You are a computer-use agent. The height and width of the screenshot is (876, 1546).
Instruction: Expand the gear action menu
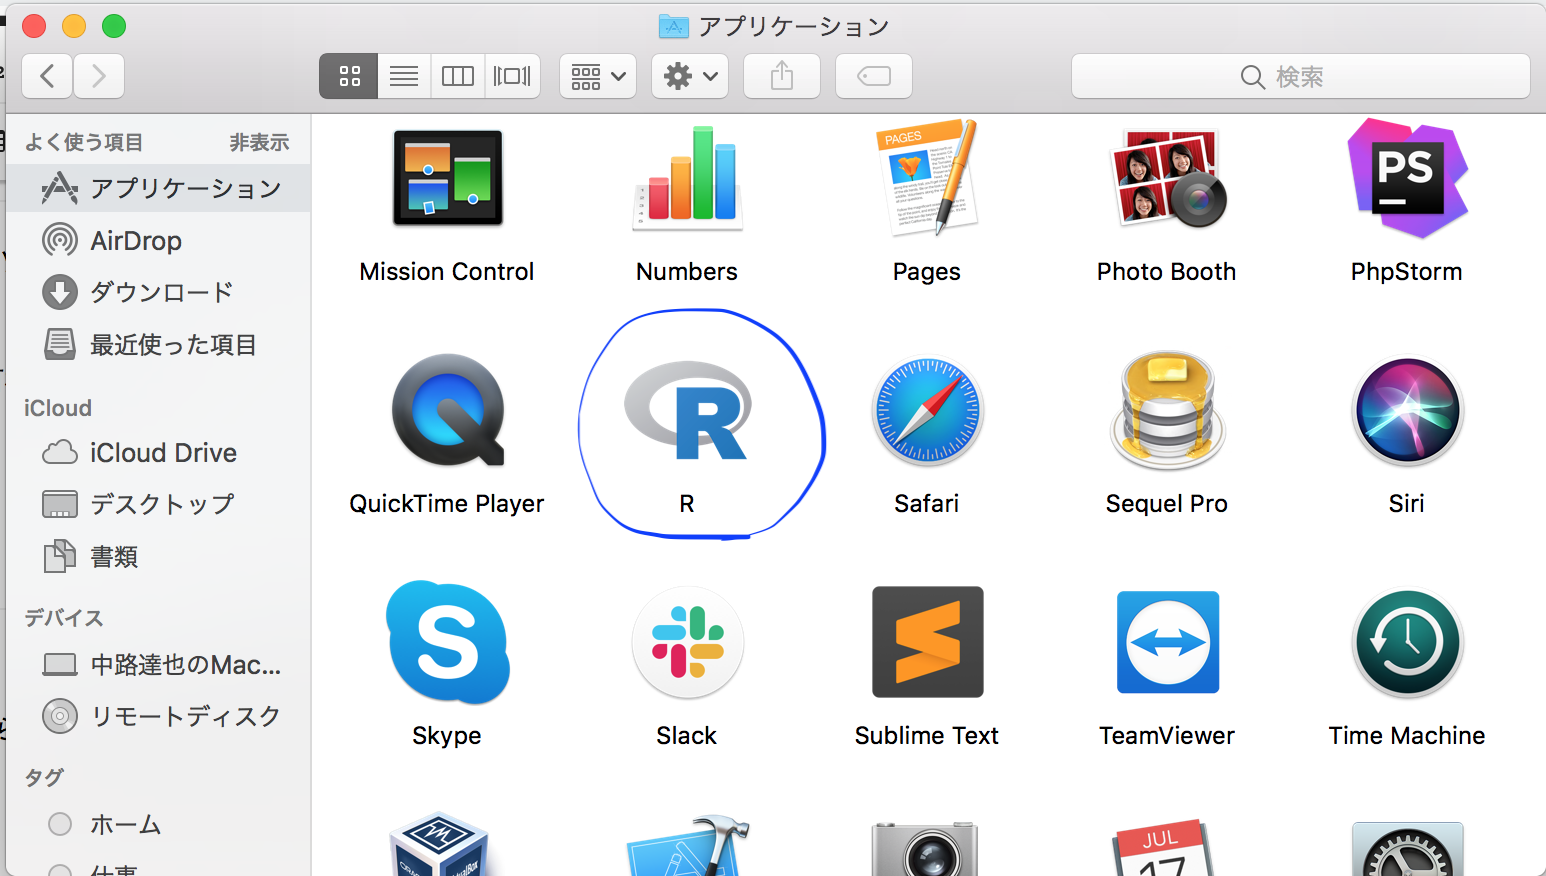click(690, 76)
